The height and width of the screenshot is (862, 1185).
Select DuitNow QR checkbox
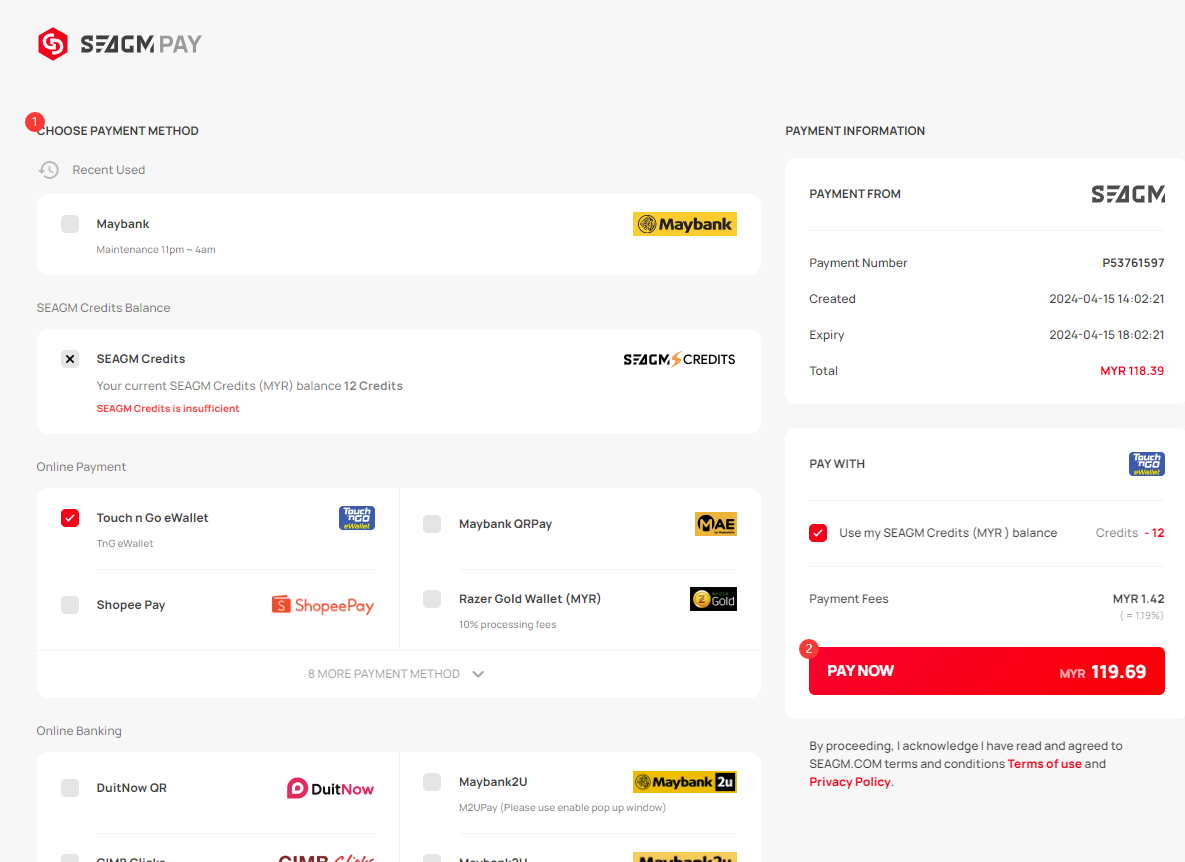click(70, 788)
